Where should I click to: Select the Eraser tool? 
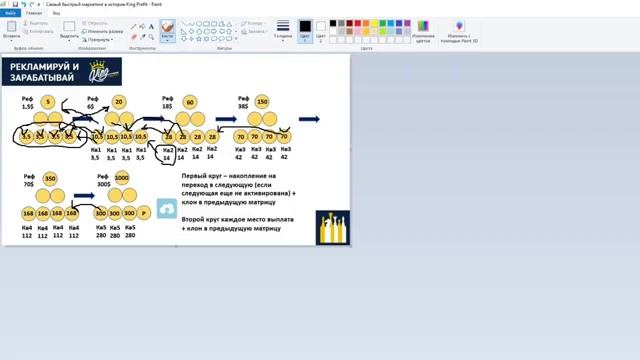(134, 37)
